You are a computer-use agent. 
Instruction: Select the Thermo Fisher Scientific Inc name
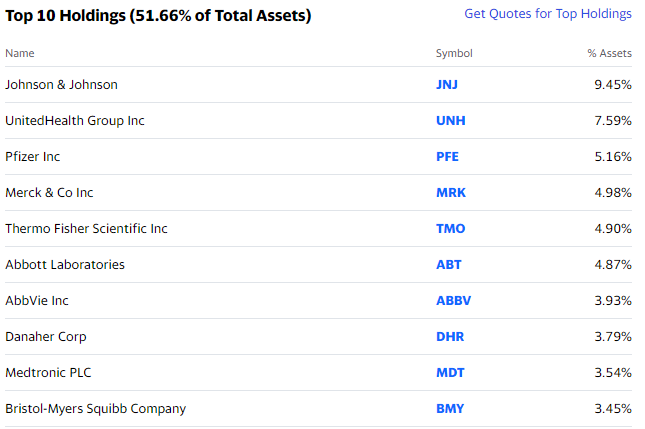[x=86, y=229]
